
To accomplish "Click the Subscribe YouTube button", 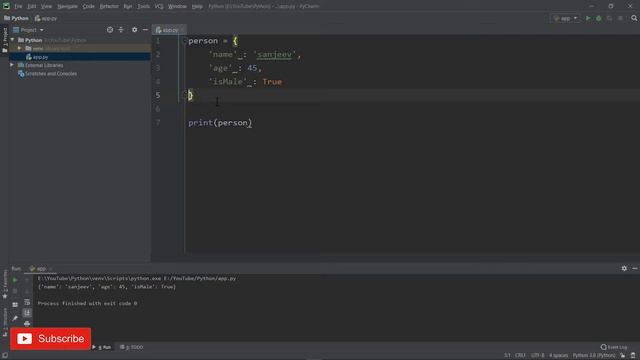I will tap(51, 339).
